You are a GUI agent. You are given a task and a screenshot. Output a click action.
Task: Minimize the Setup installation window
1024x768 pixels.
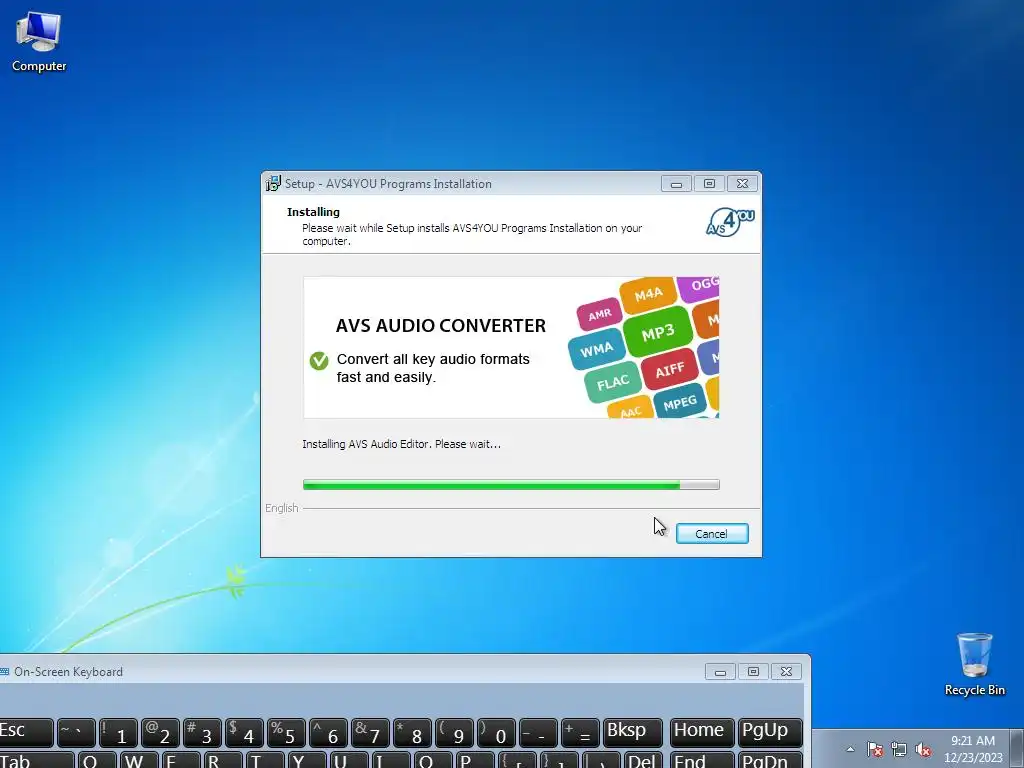click(x=677, y=184)
